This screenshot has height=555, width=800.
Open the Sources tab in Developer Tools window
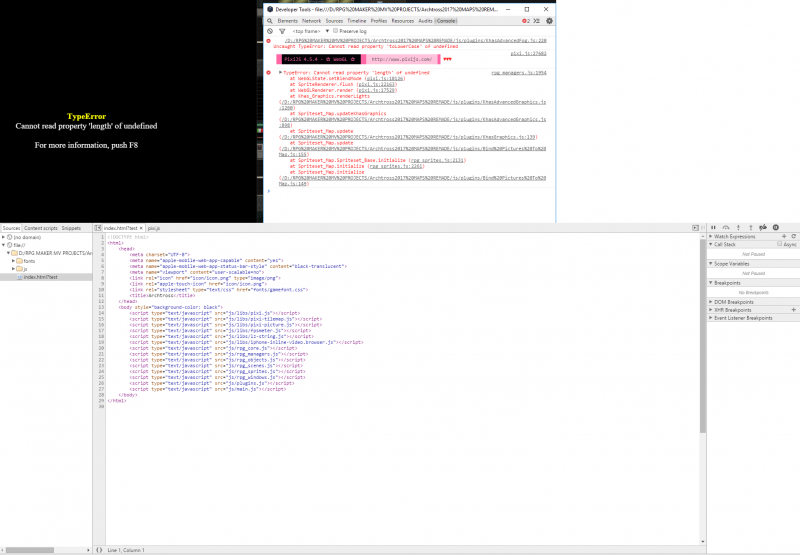tap(334, 21)
